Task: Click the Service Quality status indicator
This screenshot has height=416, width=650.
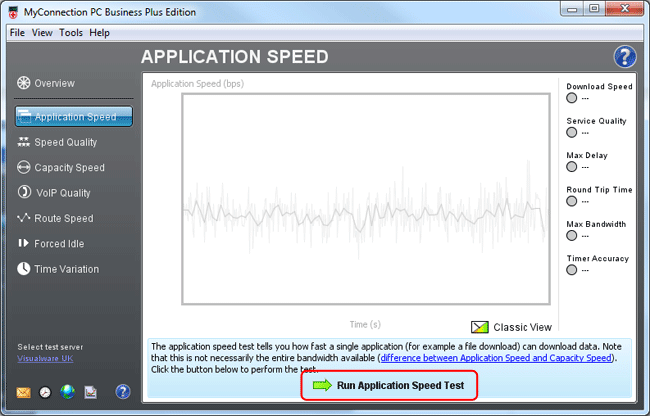Action: tap(572, 133)
